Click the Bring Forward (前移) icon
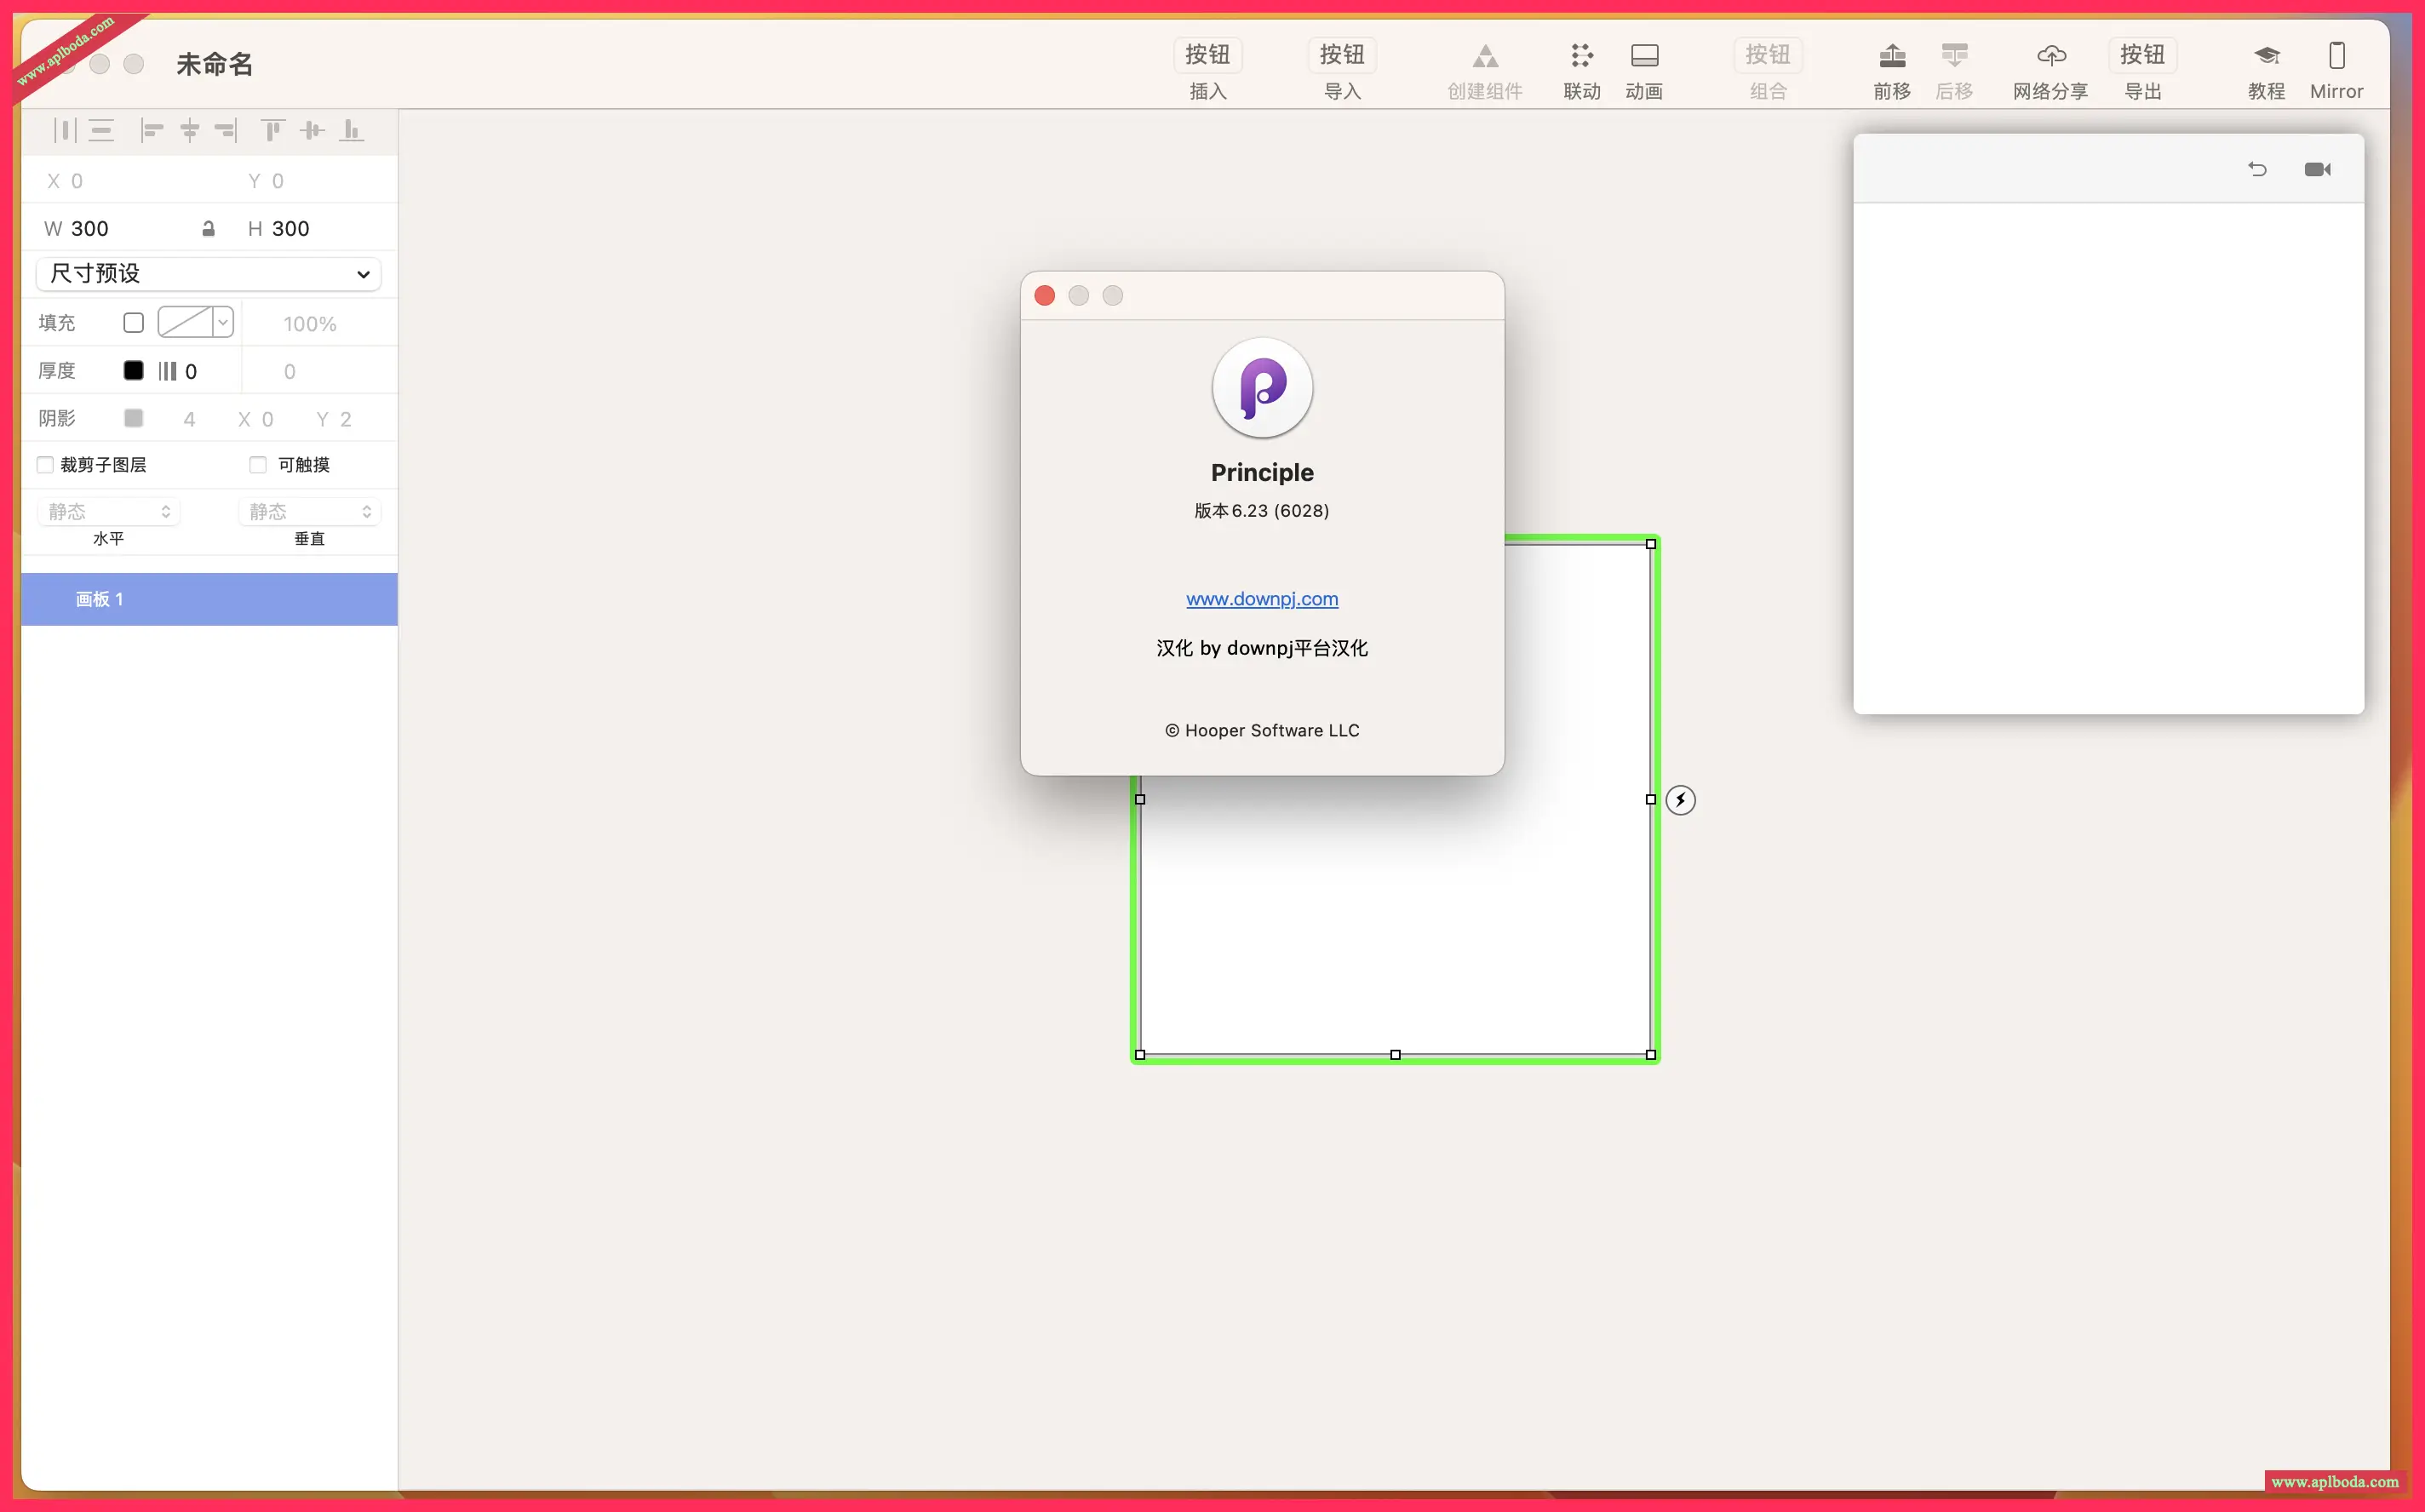The width and height of the screenshot is (2425, 1512). coord(1891,56)
